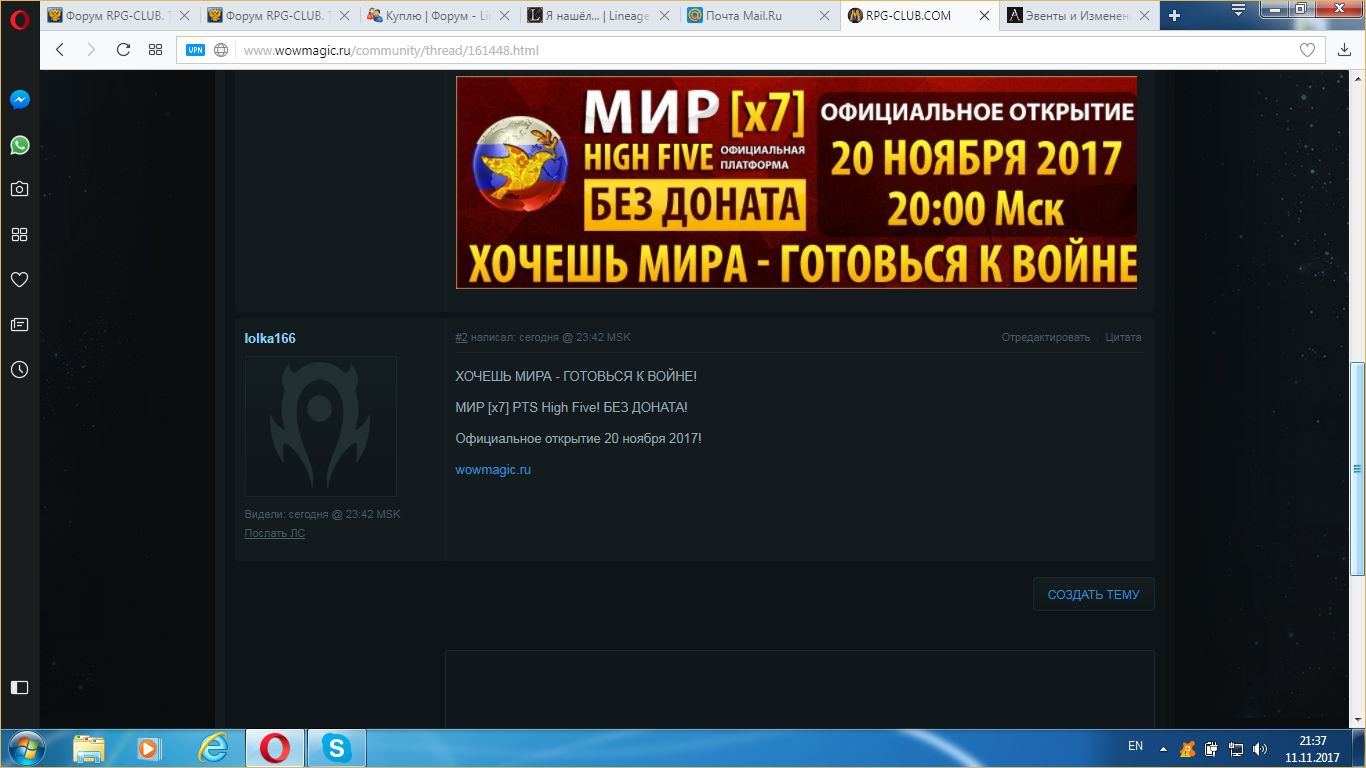This screenshot has width=1366, height=768.
Task: Click the page vertical scrollbar thumb
Action: pos(1357,468)
